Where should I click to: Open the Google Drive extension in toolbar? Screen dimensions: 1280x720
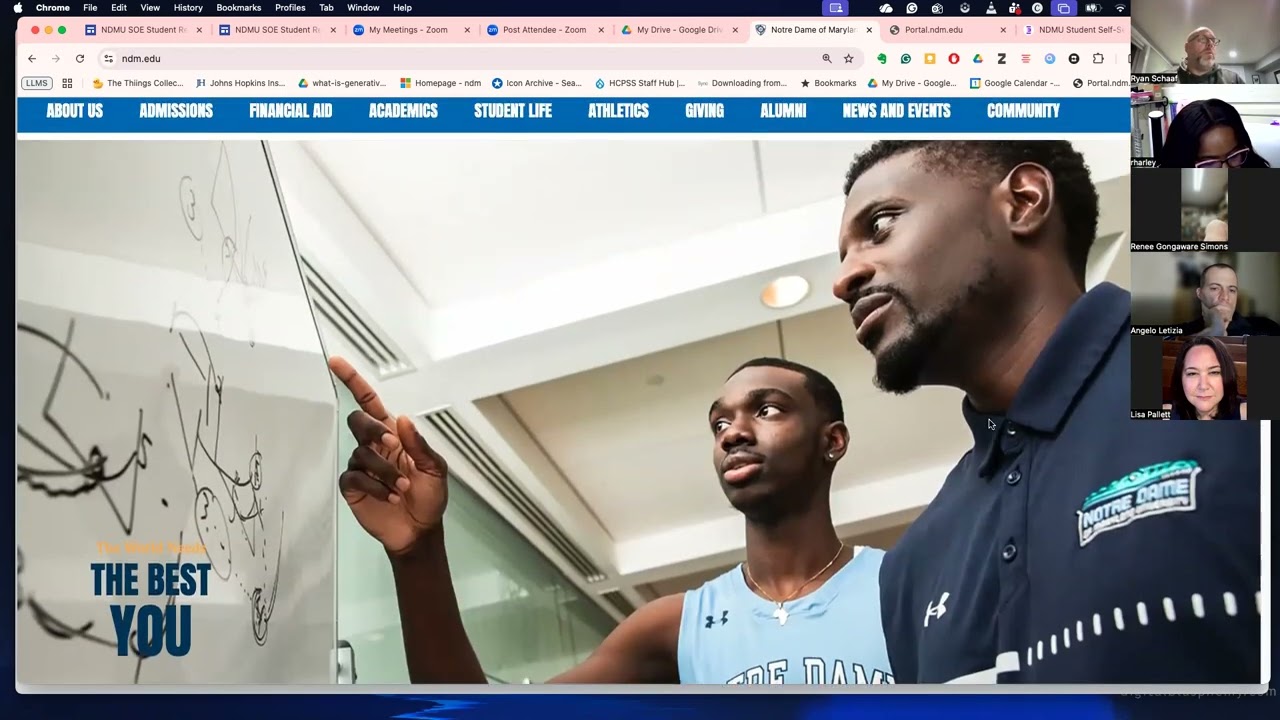977,59
